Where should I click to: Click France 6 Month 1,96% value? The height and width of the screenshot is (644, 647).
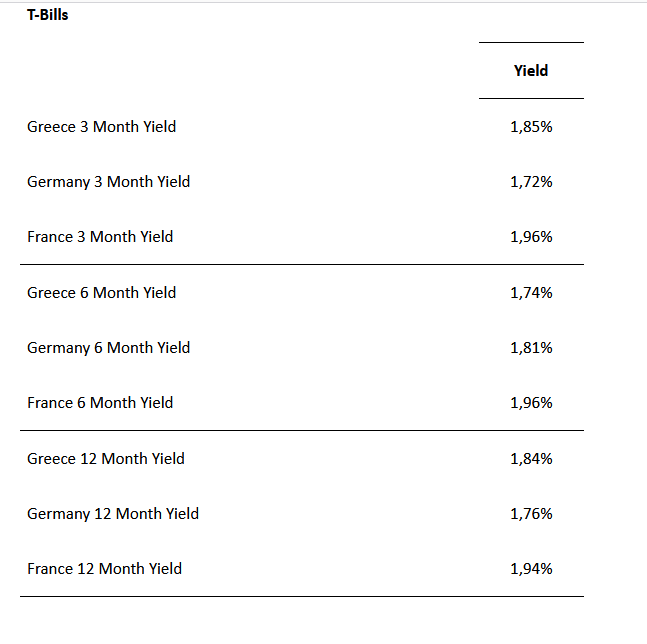point(531,403)
